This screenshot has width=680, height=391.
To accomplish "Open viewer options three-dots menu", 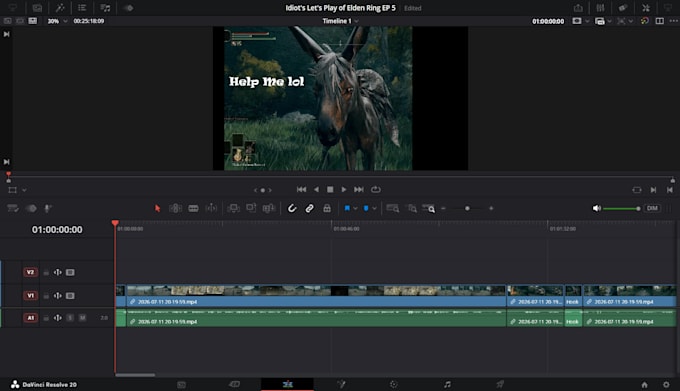I will (x=673, y=21).
